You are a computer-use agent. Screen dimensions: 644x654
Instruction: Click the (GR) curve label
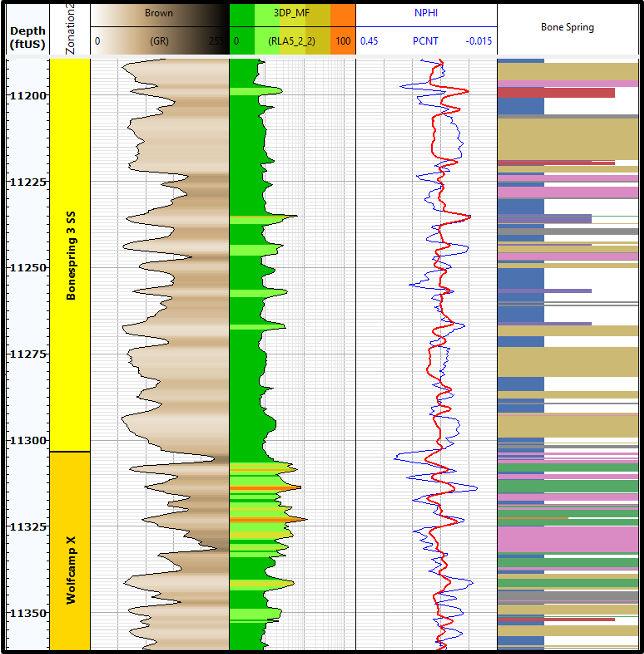(x=159, y=41)
